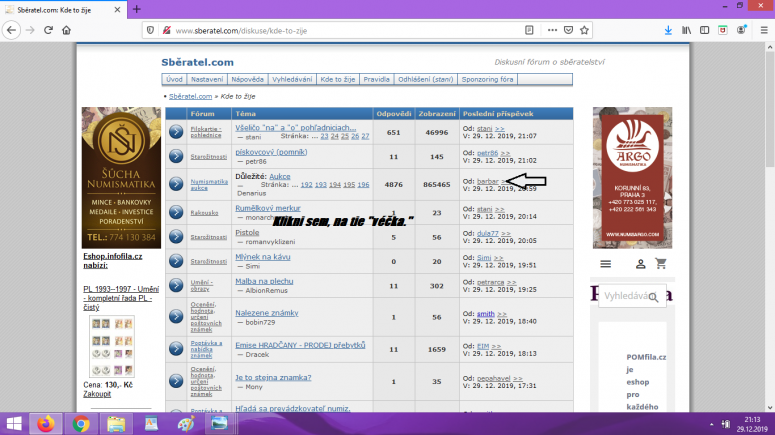Screen dimensions: 775x435
Task: Open the downloads arrow icon
Action: (x=668, y=30)
